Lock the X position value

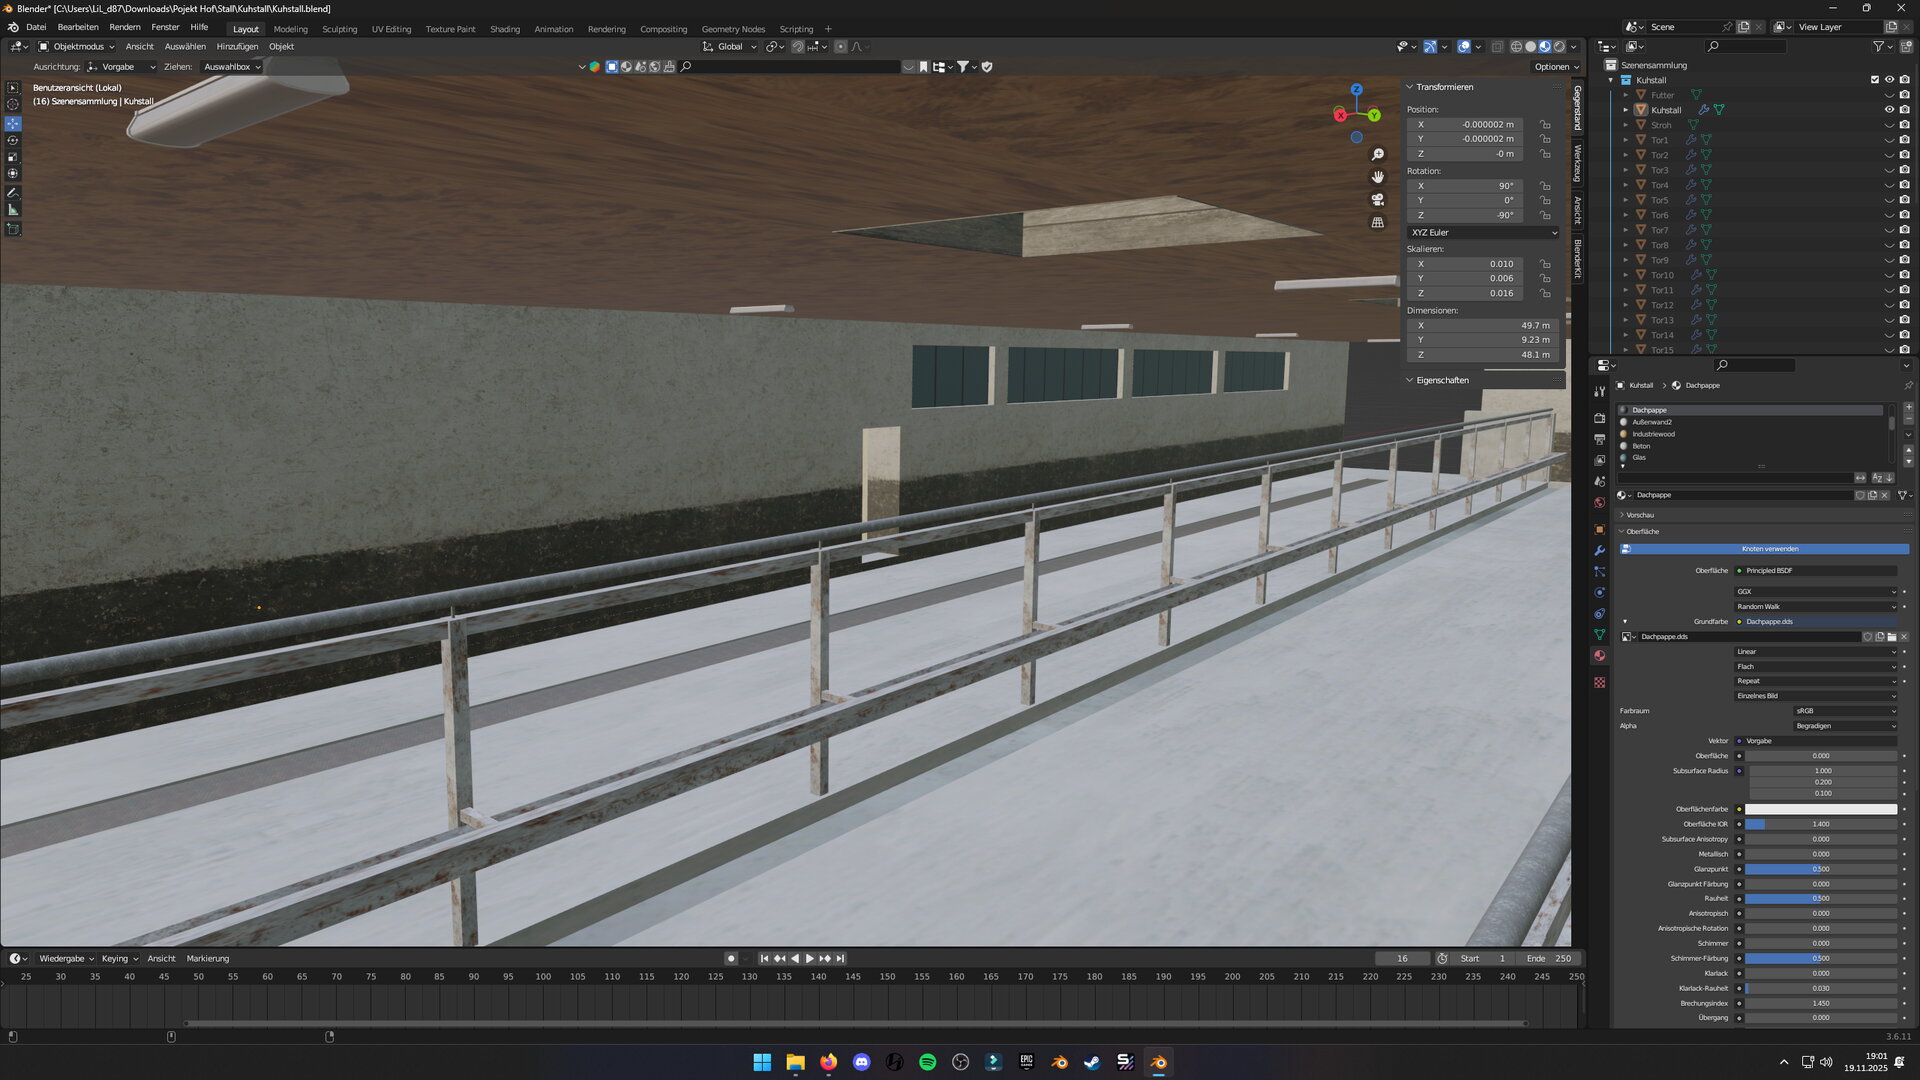(x=1545, y=125)
